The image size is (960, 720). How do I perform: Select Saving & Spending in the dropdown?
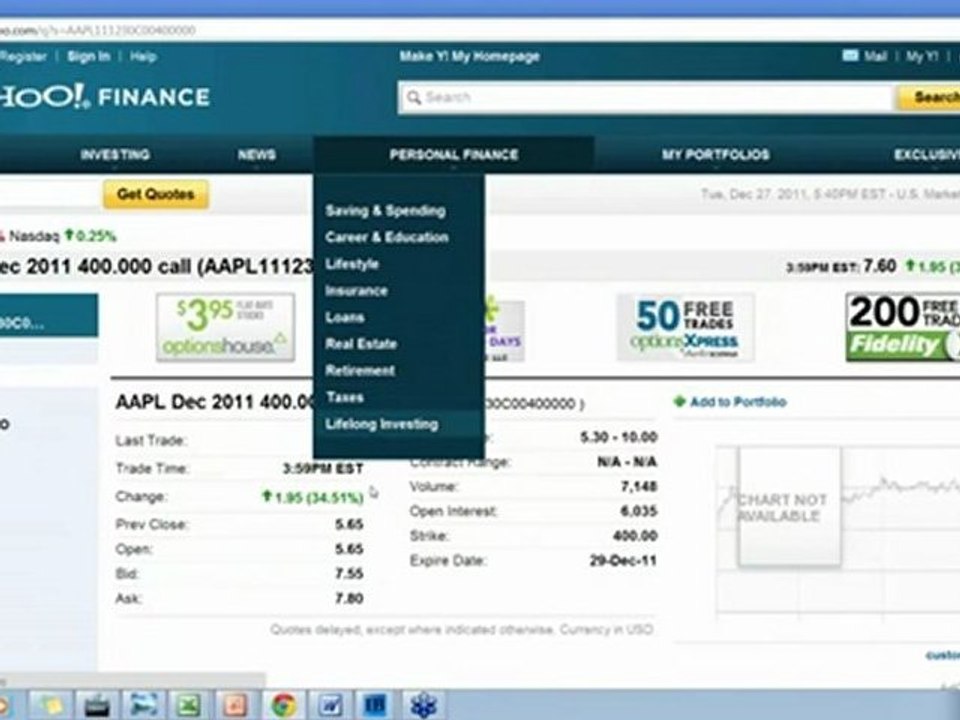(x=385, y=211)
